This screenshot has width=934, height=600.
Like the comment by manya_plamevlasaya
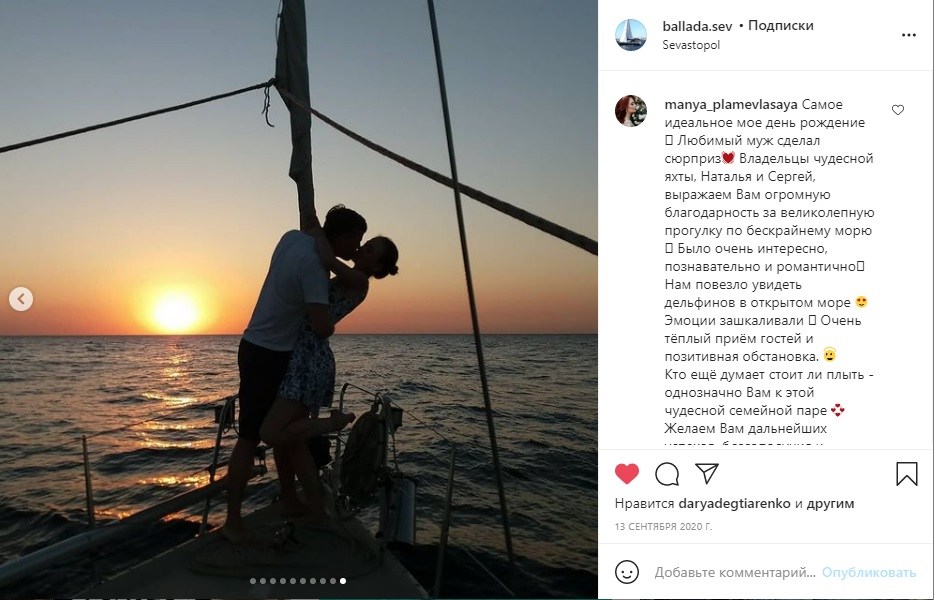click(x=897, y=110)
